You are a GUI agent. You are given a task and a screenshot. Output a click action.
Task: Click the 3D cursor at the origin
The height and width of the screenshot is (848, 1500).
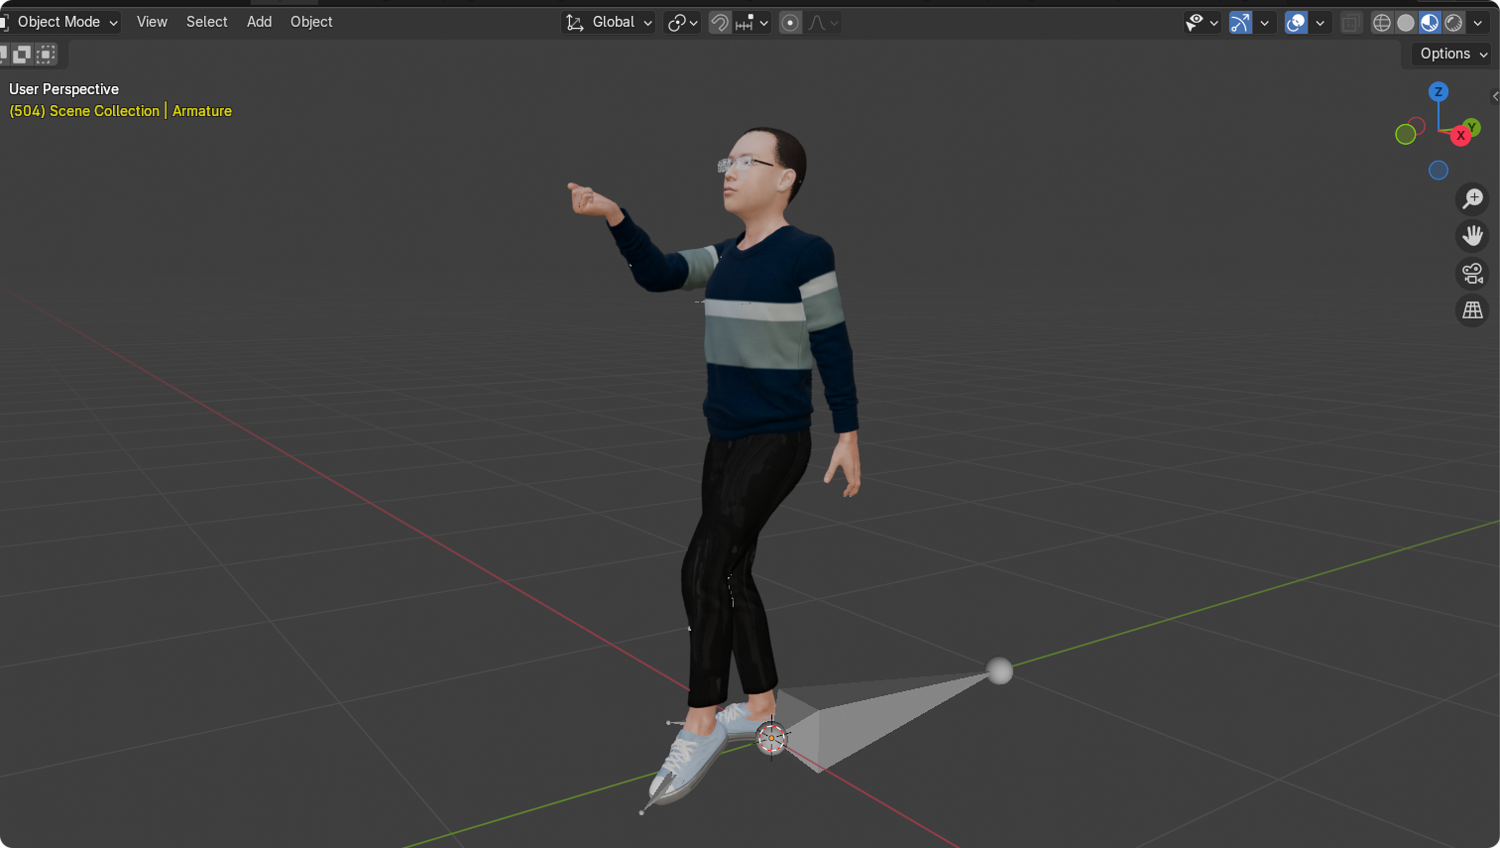click(771, 738)
